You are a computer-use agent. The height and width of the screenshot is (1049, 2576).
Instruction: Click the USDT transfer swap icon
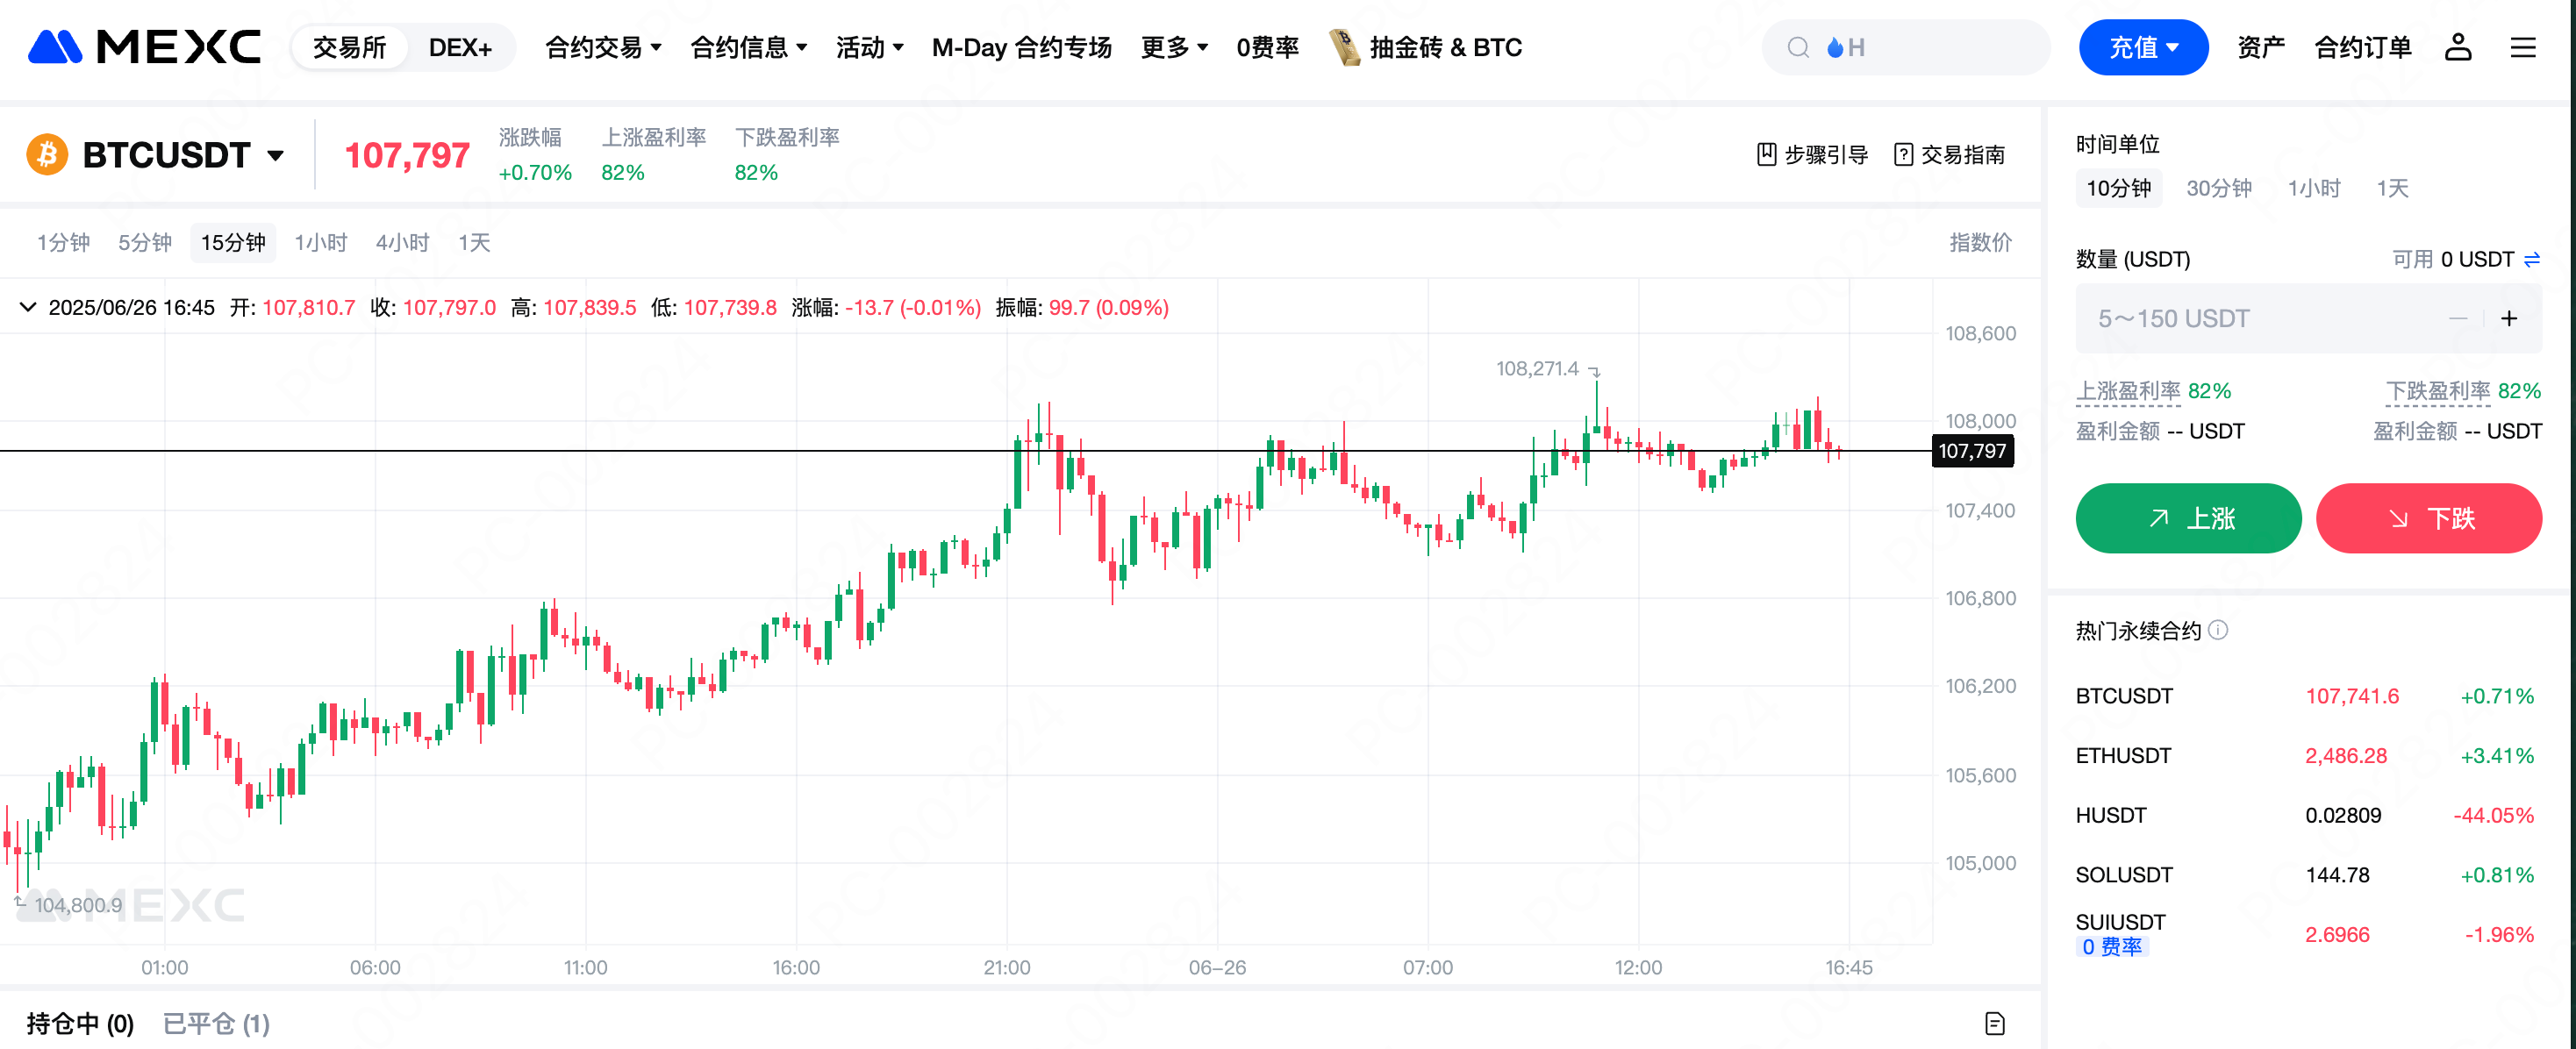click(2532, 260)
